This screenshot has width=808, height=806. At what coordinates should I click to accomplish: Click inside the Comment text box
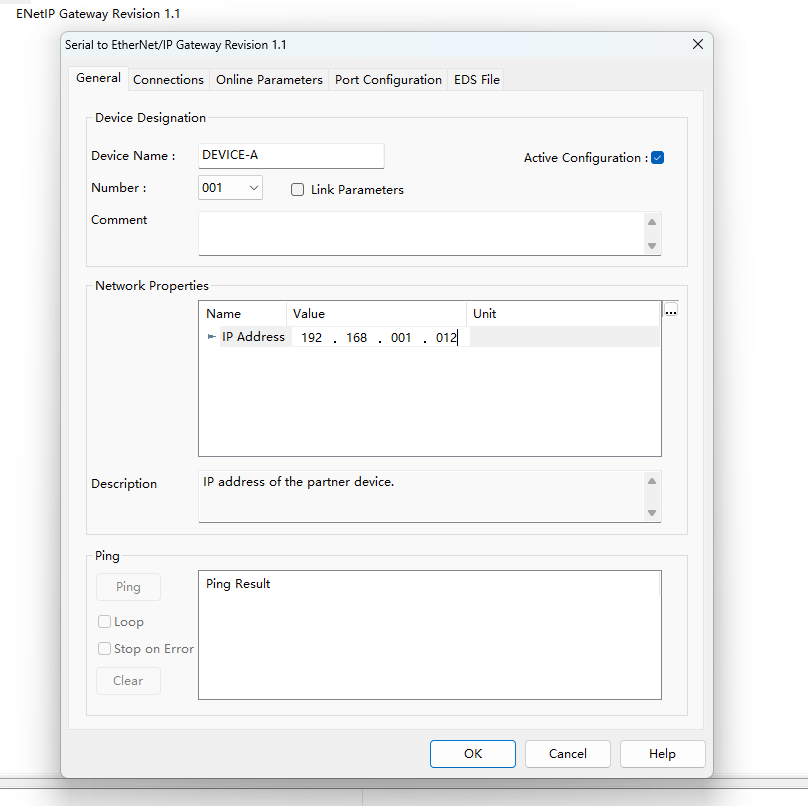coord(420,233)
